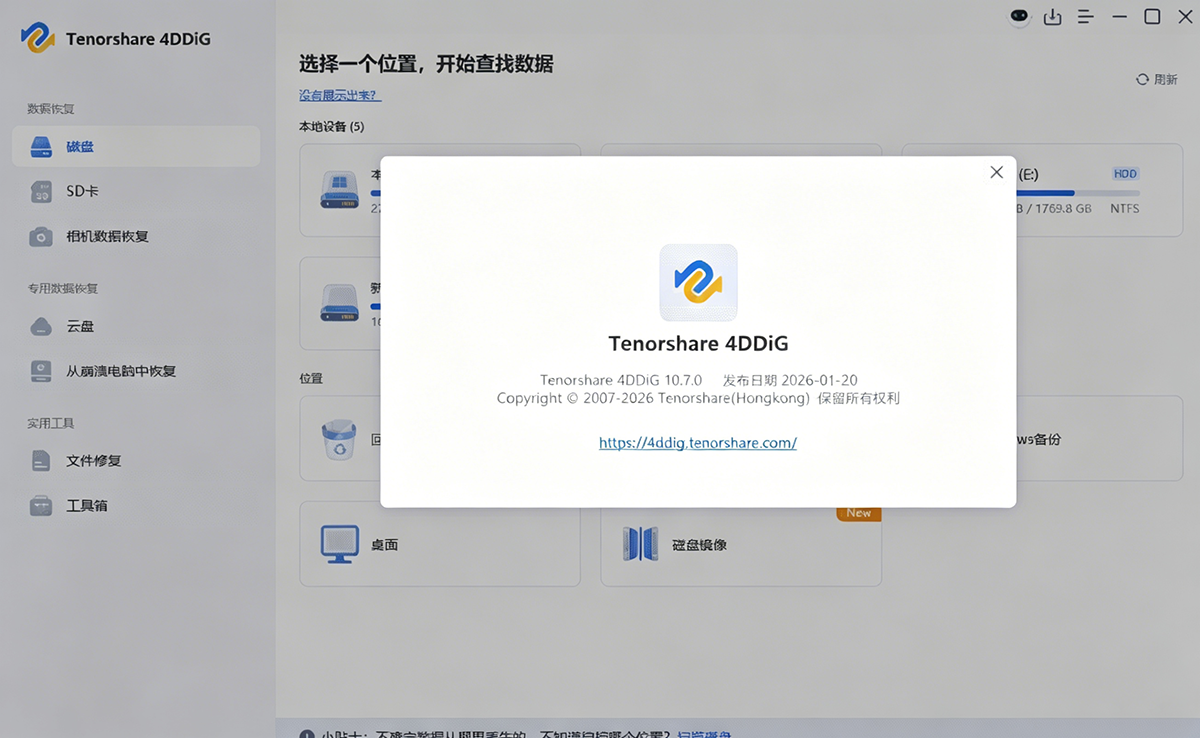Screen dimensions: 1200x738
Task: Click the (E:) drive usage bar
Action: pyautogui.click(x=1079, y=193)
